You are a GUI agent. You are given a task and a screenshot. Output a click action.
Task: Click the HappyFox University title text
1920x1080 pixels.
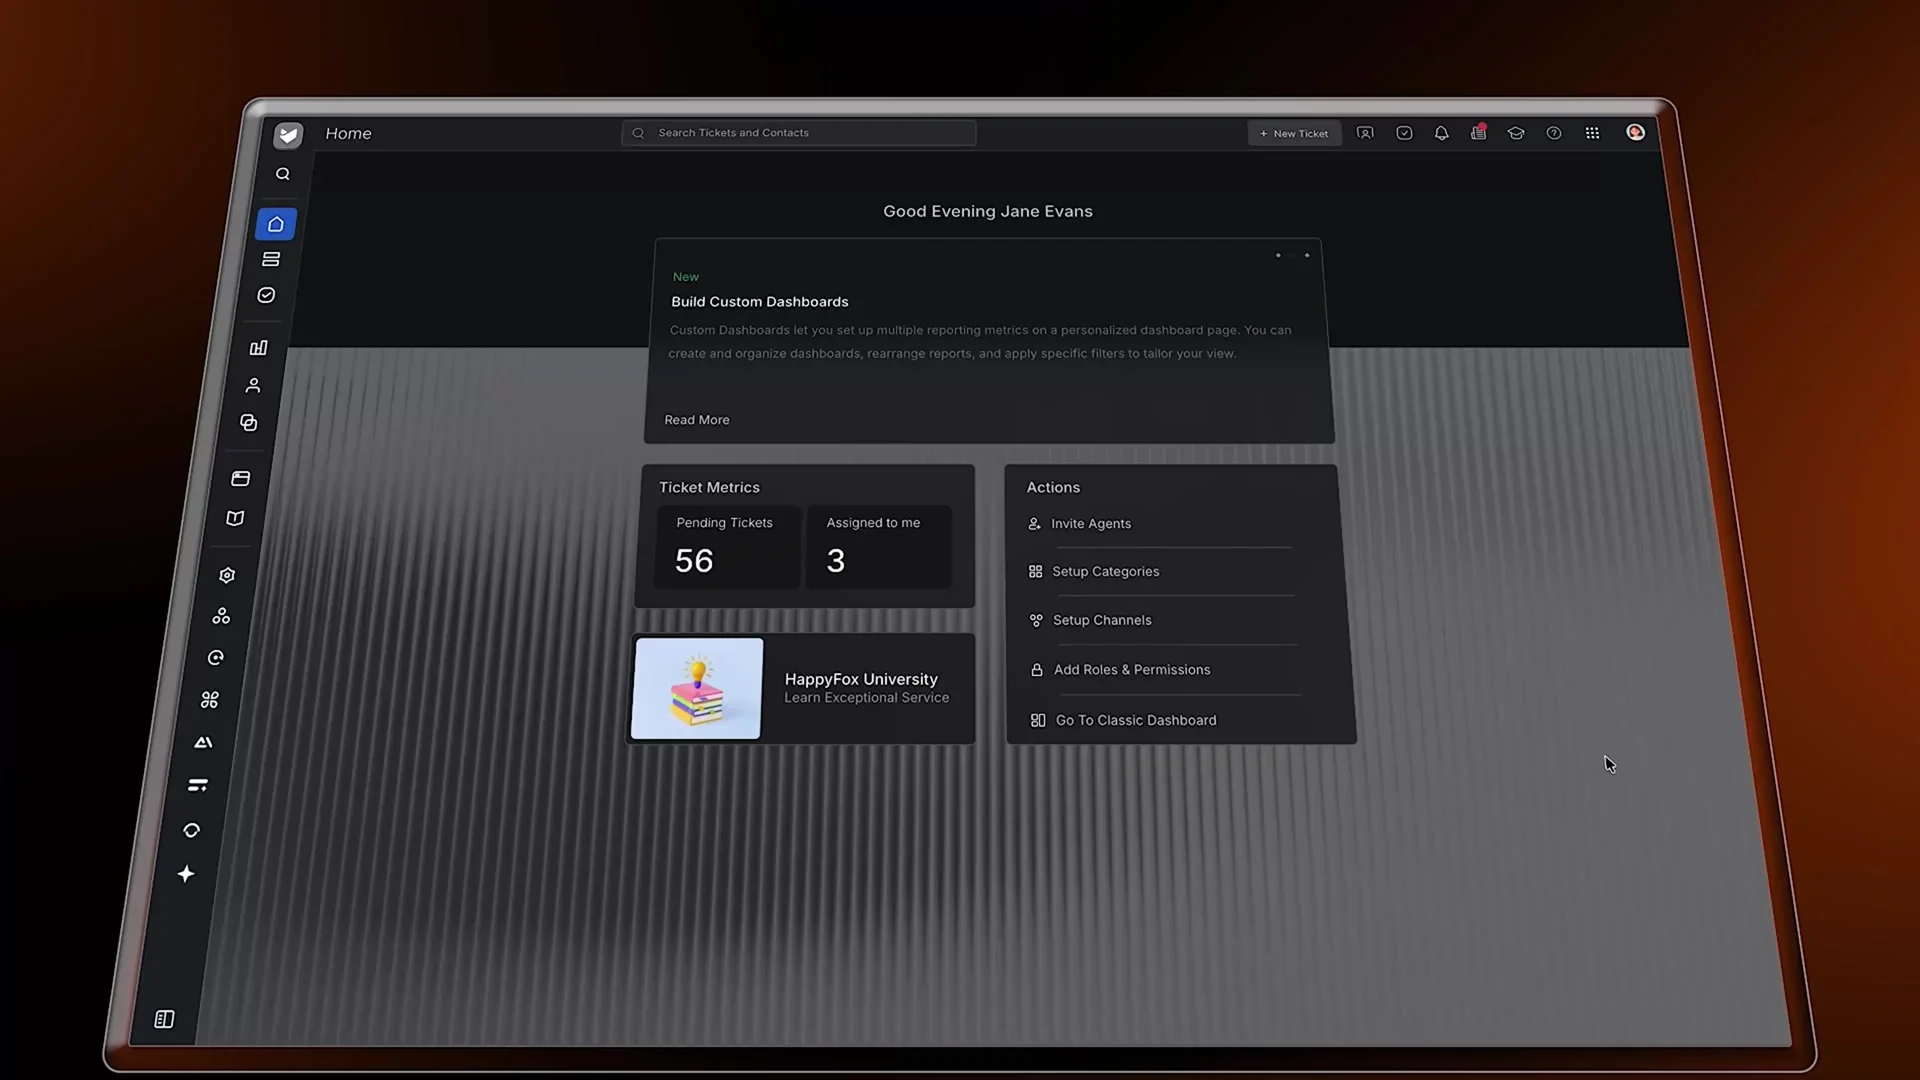point(861,679)
